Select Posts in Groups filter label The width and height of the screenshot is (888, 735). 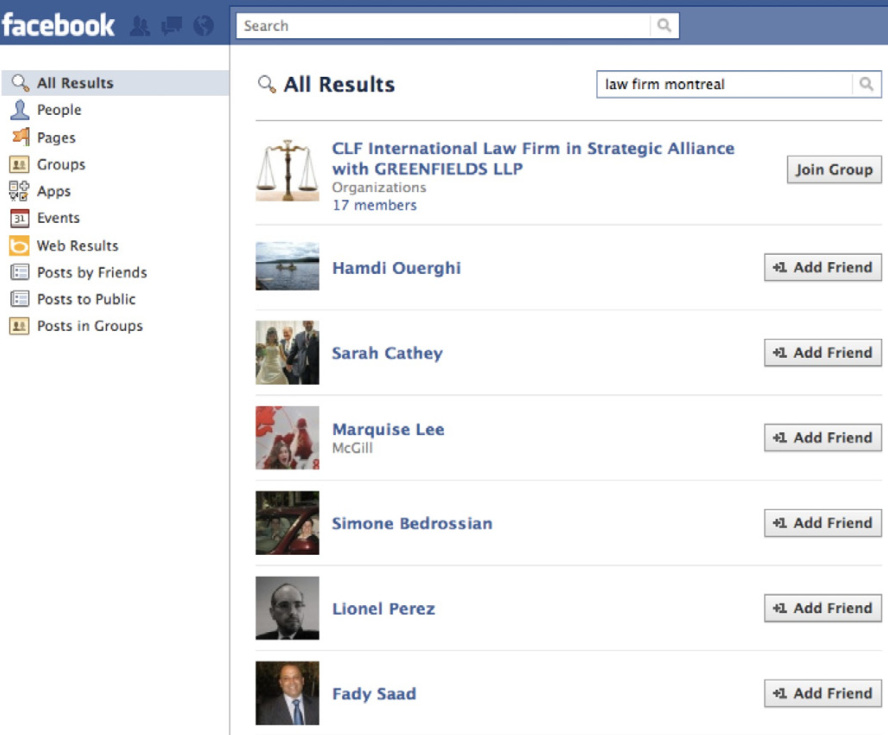[x=89, y=326]
